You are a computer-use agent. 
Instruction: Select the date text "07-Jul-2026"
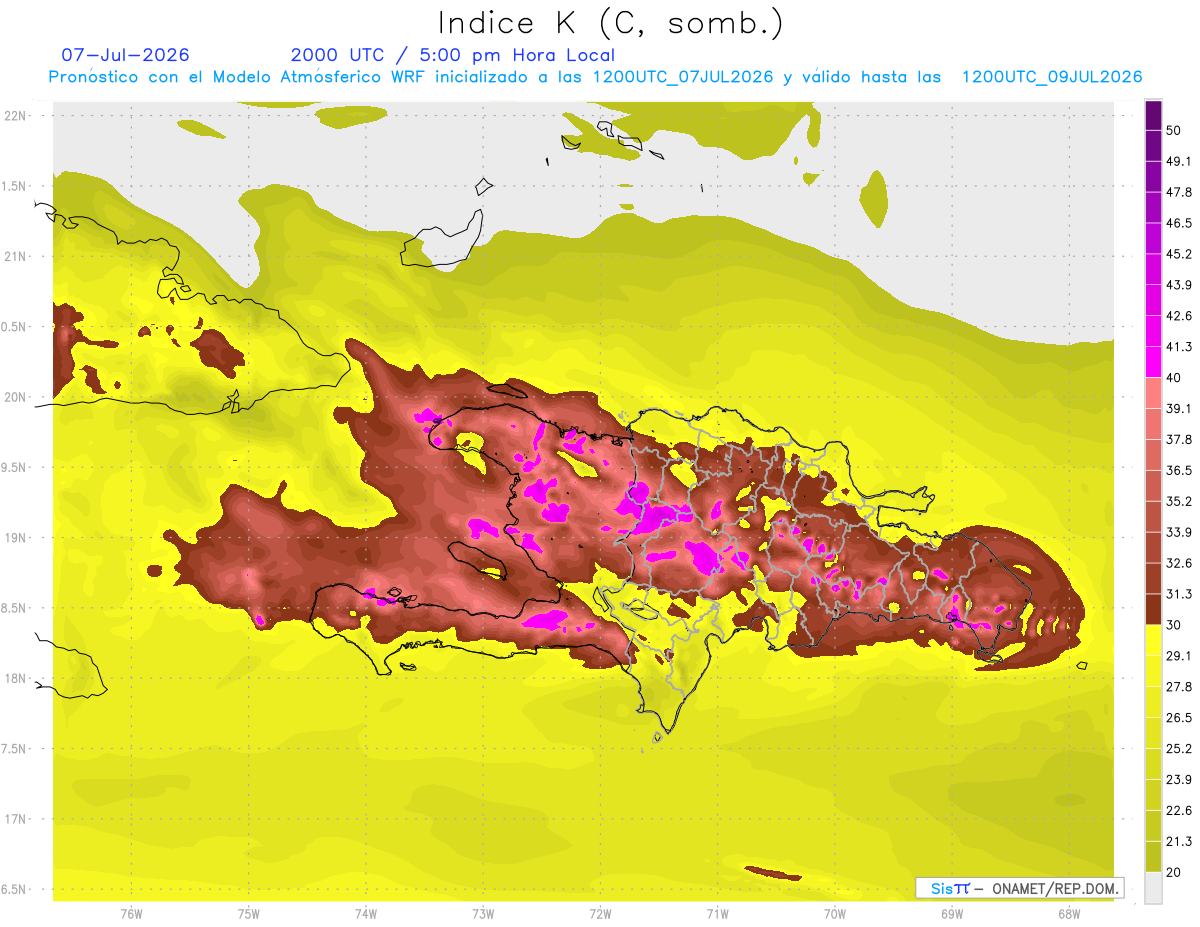pyautogui.click(x=125, y=55)
